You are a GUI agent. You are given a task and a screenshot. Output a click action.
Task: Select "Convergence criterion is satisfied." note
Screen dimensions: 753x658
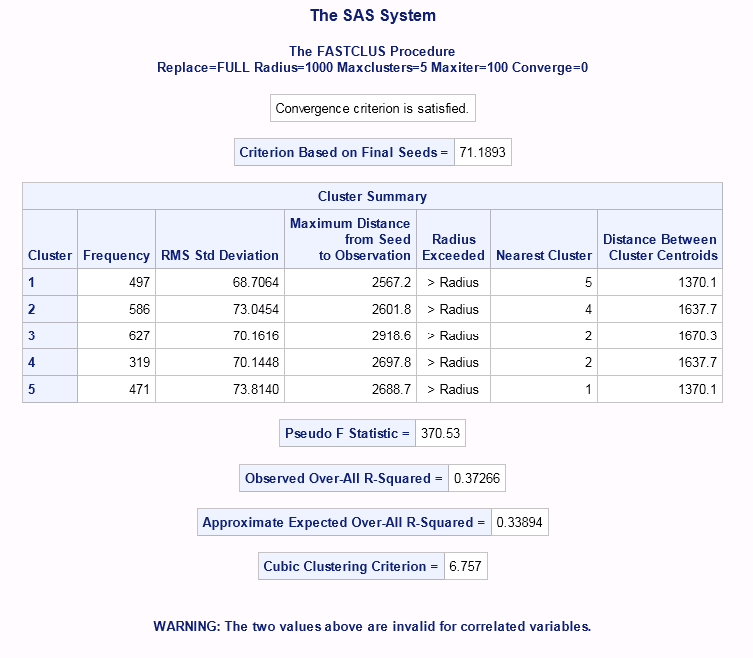pyautogui.click(x=373, y=108)
